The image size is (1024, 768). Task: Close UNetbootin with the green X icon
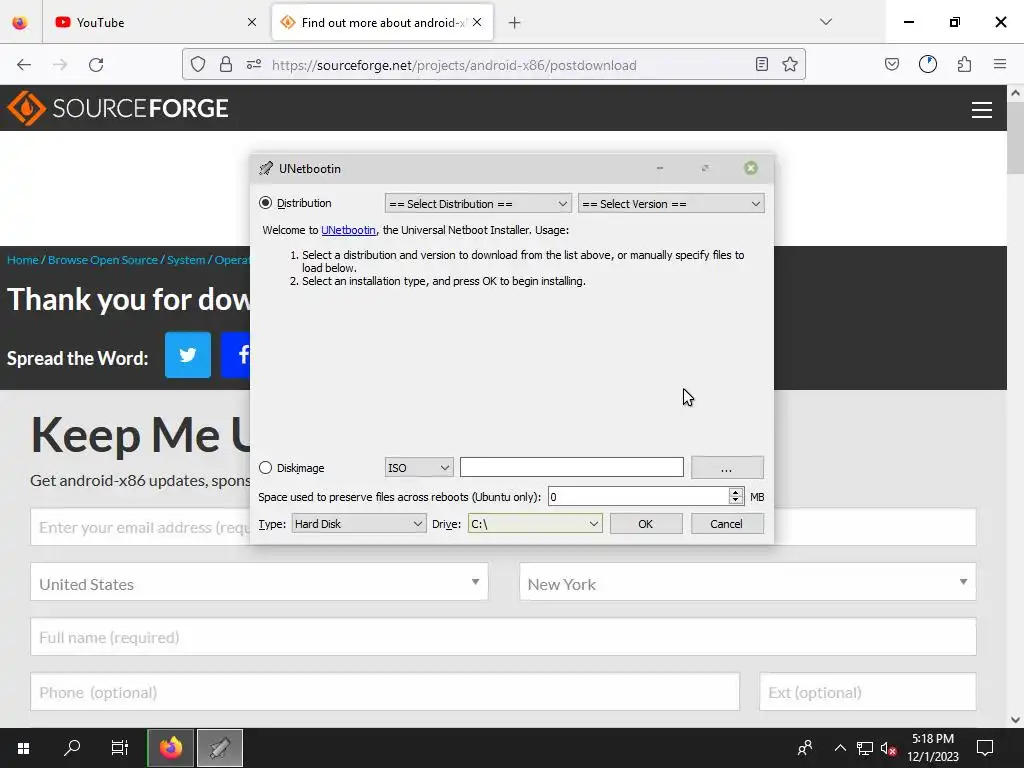[751, 168]
